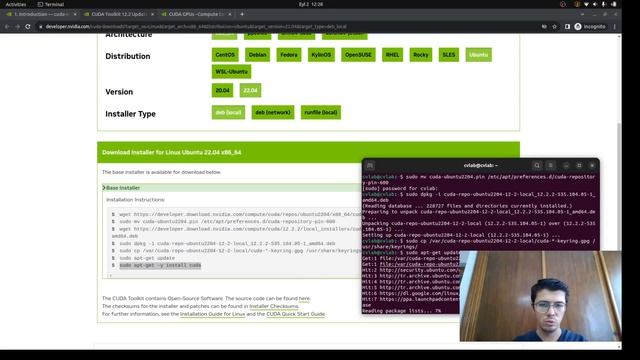Click the developer.nvidia.com address bar
Image resolution: width=640 pixels, height=360 pixels.
coord(286,27)
